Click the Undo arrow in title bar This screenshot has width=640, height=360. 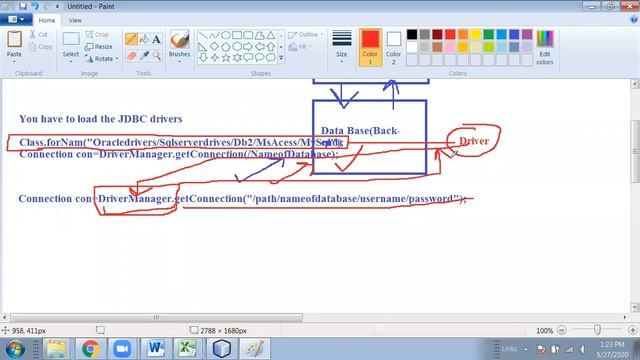[35, 6]
